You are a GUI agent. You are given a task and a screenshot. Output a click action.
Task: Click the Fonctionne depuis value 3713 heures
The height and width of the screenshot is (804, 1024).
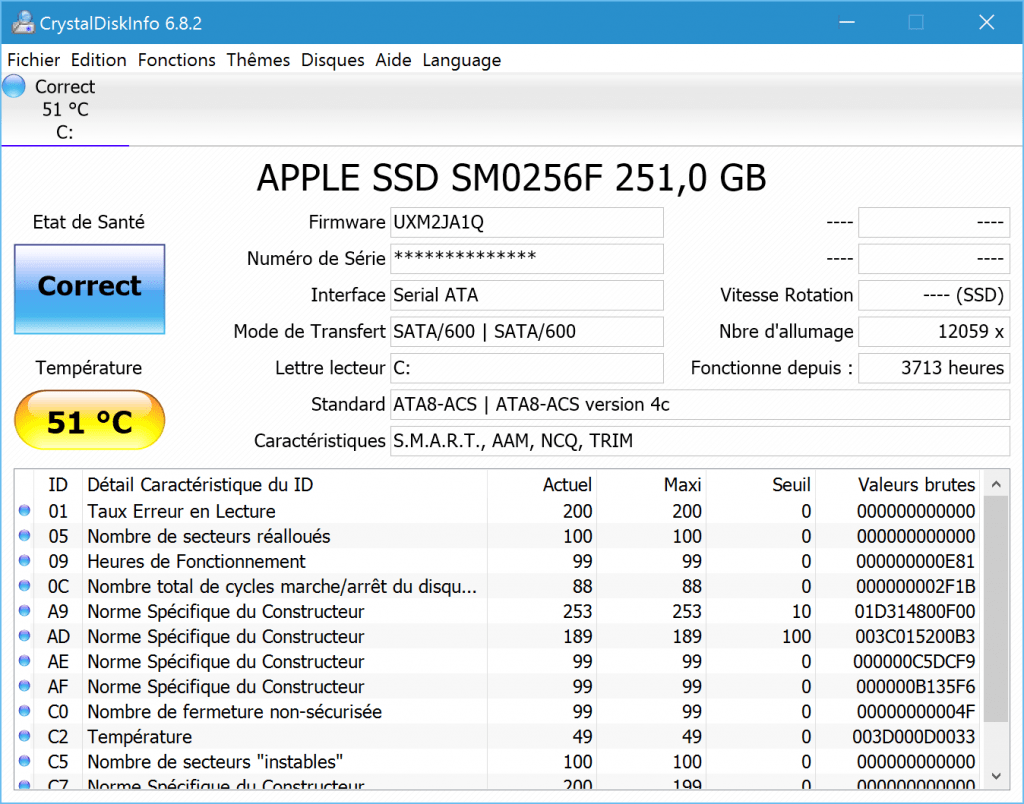click(x=934, y=368)
